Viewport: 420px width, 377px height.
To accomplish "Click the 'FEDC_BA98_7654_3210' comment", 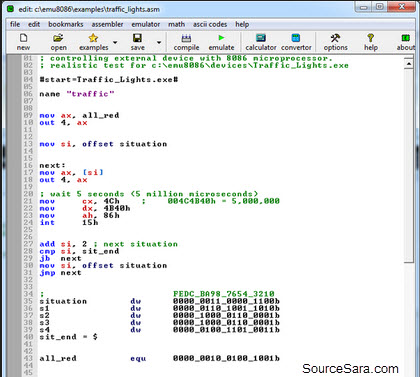I will point(224,294).
